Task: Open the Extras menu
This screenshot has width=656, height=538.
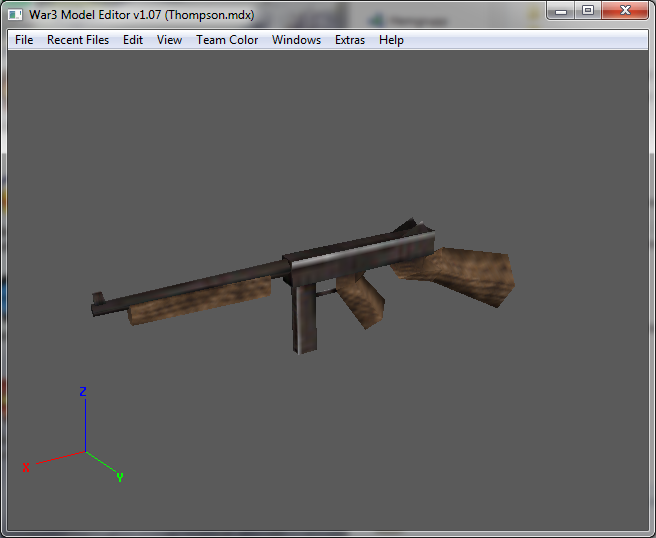Action: point(350,40)
